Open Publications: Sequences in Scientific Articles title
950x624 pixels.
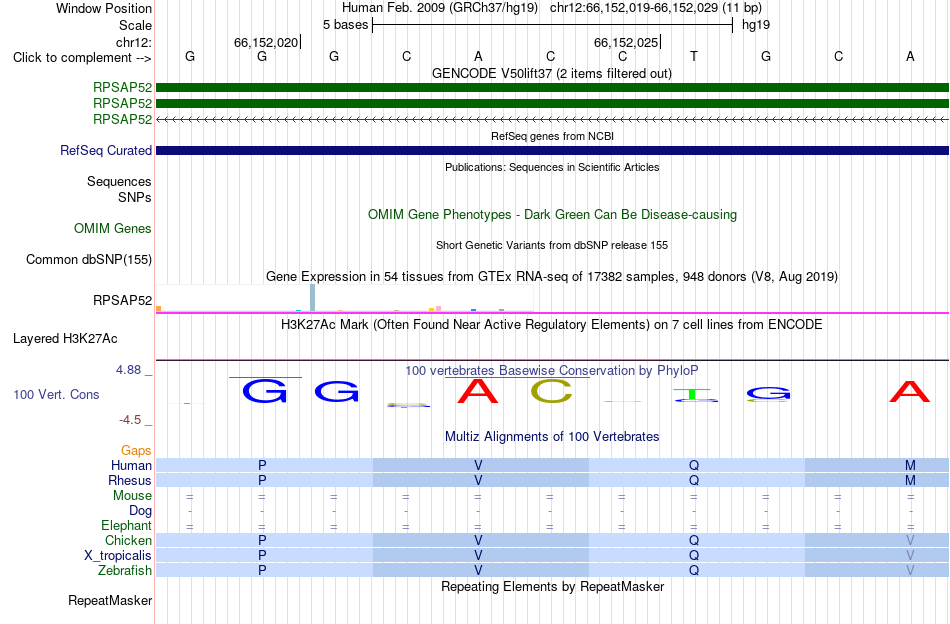click(x=552, y=167)
